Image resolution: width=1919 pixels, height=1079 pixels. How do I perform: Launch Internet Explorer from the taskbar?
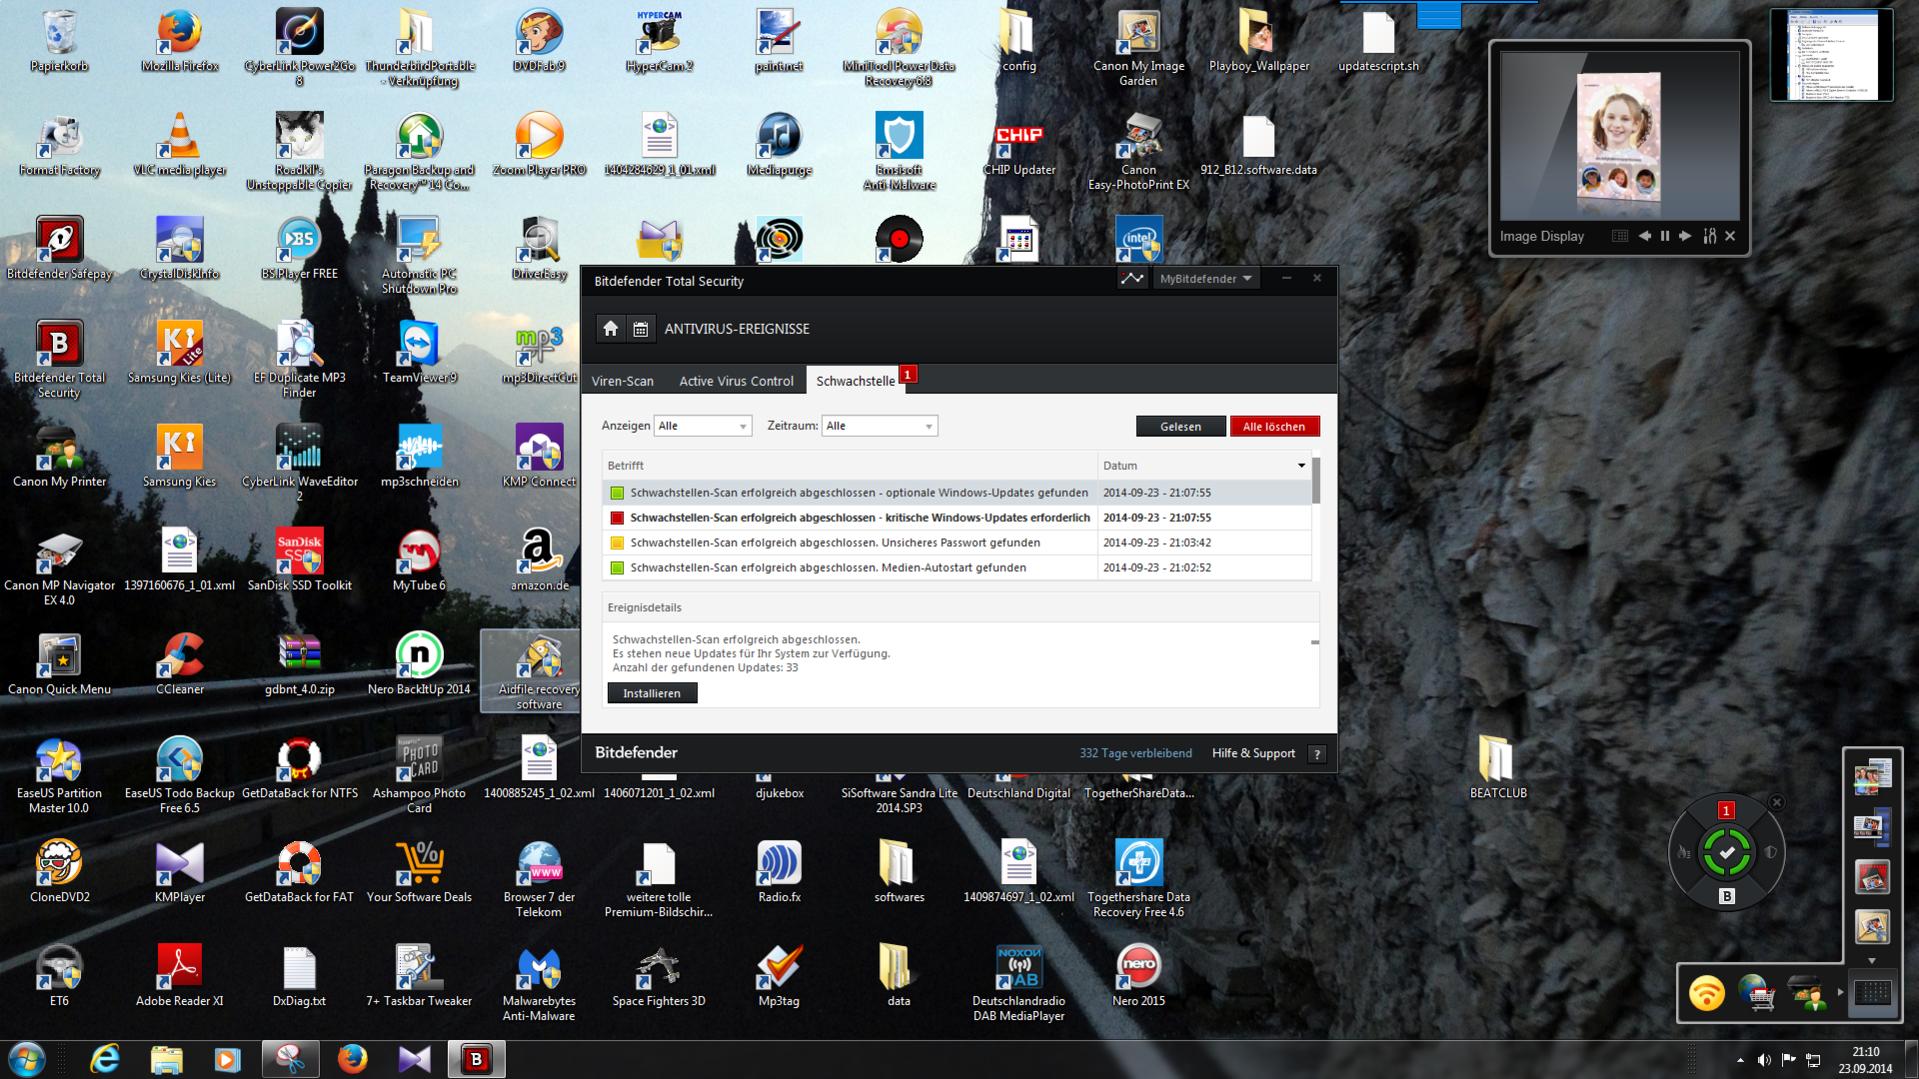click(x=105, y=1059)
